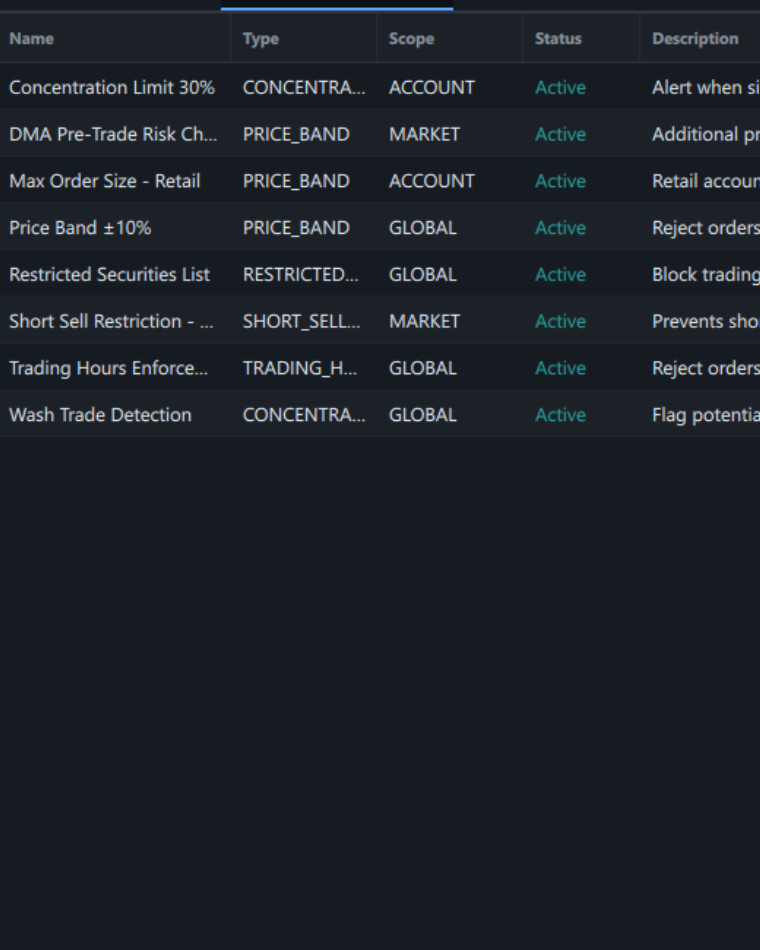Click PRICE_BAND type in DMA Pre-Trade row
This screenshot has height=950, width=760.
click(x=296, y=134)
